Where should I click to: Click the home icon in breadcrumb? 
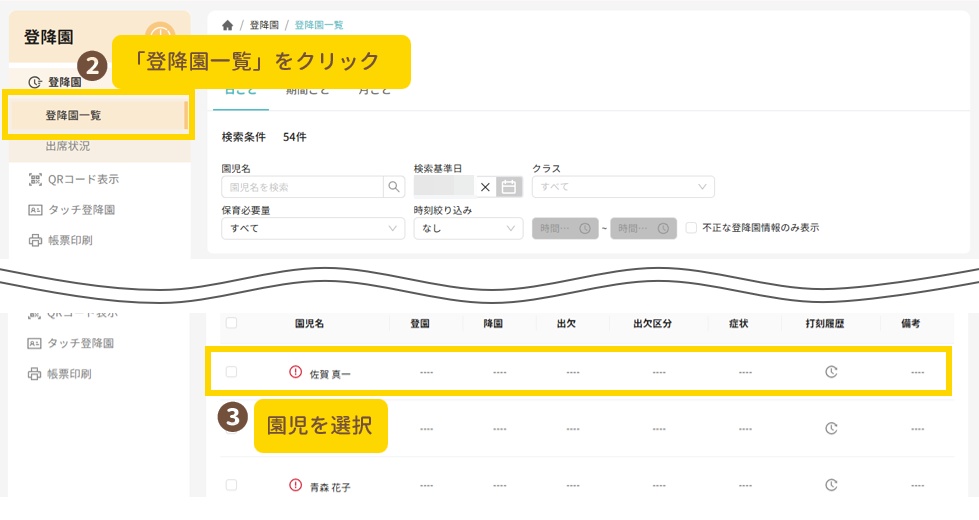pyautogui.click(x=228, y=25)
